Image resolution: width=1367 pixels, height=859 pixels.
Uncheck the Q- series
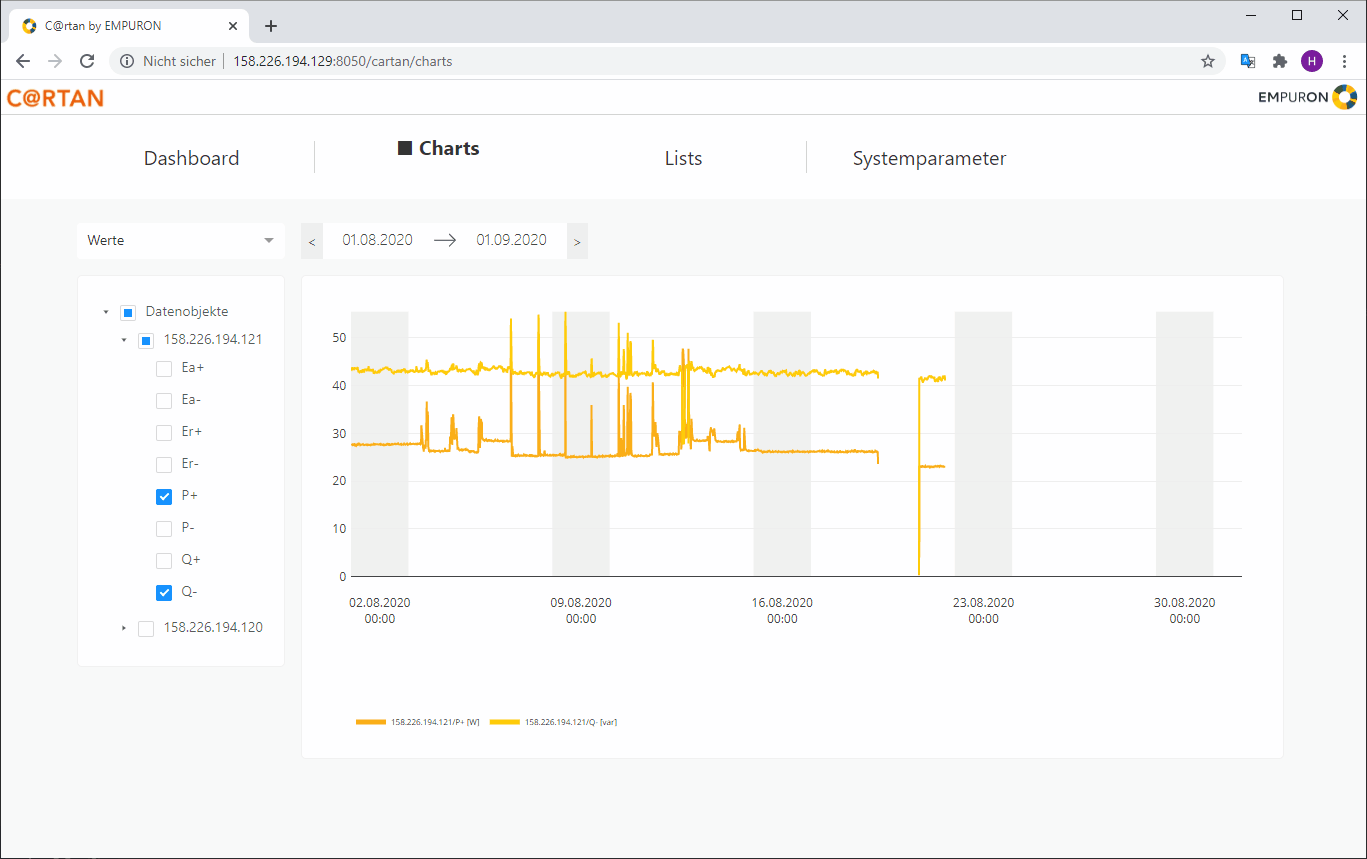click(164, 592)
